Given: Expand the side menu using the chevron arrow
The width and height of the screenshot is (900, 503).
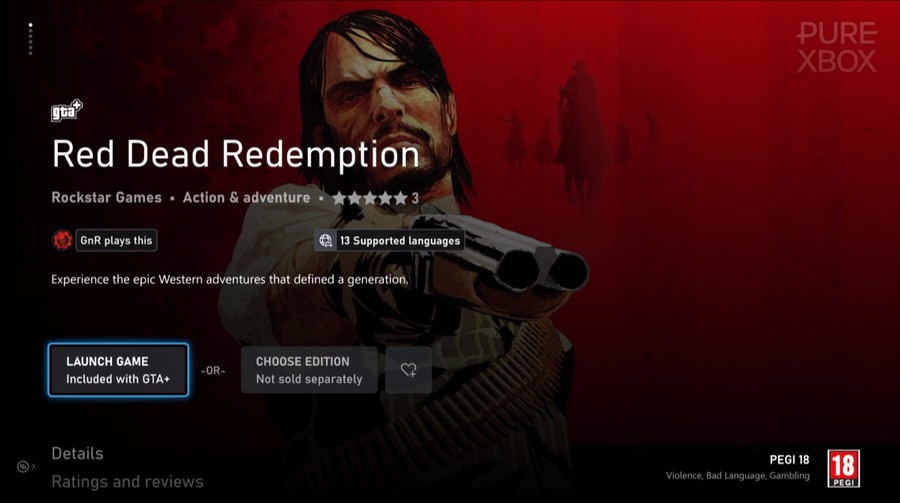Looking at the screenshot, I should 34,466.
